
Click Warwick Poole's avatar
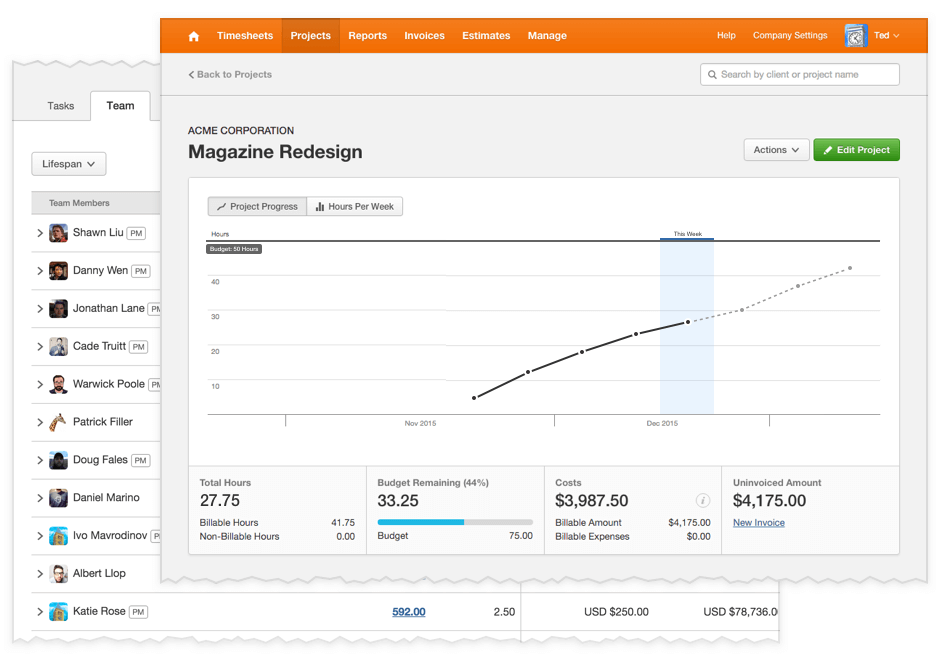point(58,384)
